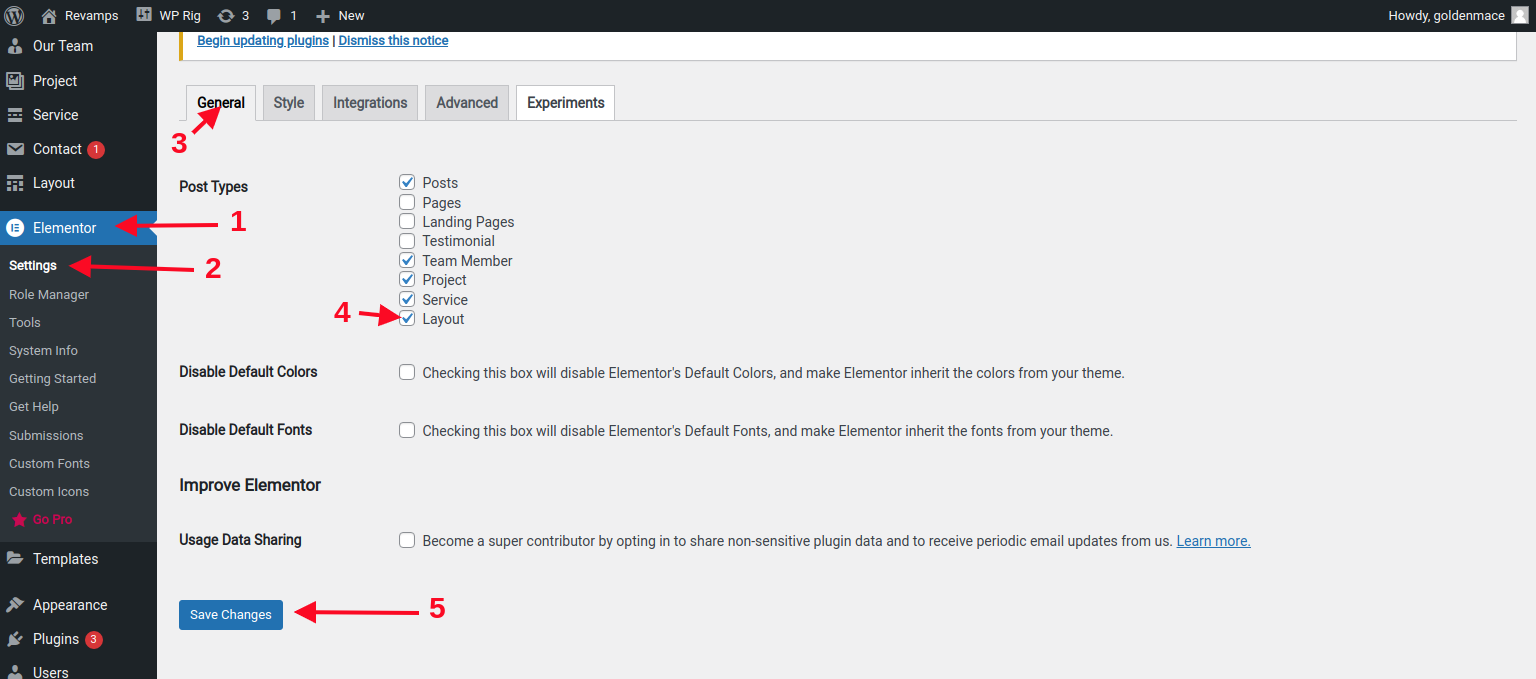Viewport: 1536px width, 679px height.
Task: Open the Experiments tab
Action: [566, 103]
